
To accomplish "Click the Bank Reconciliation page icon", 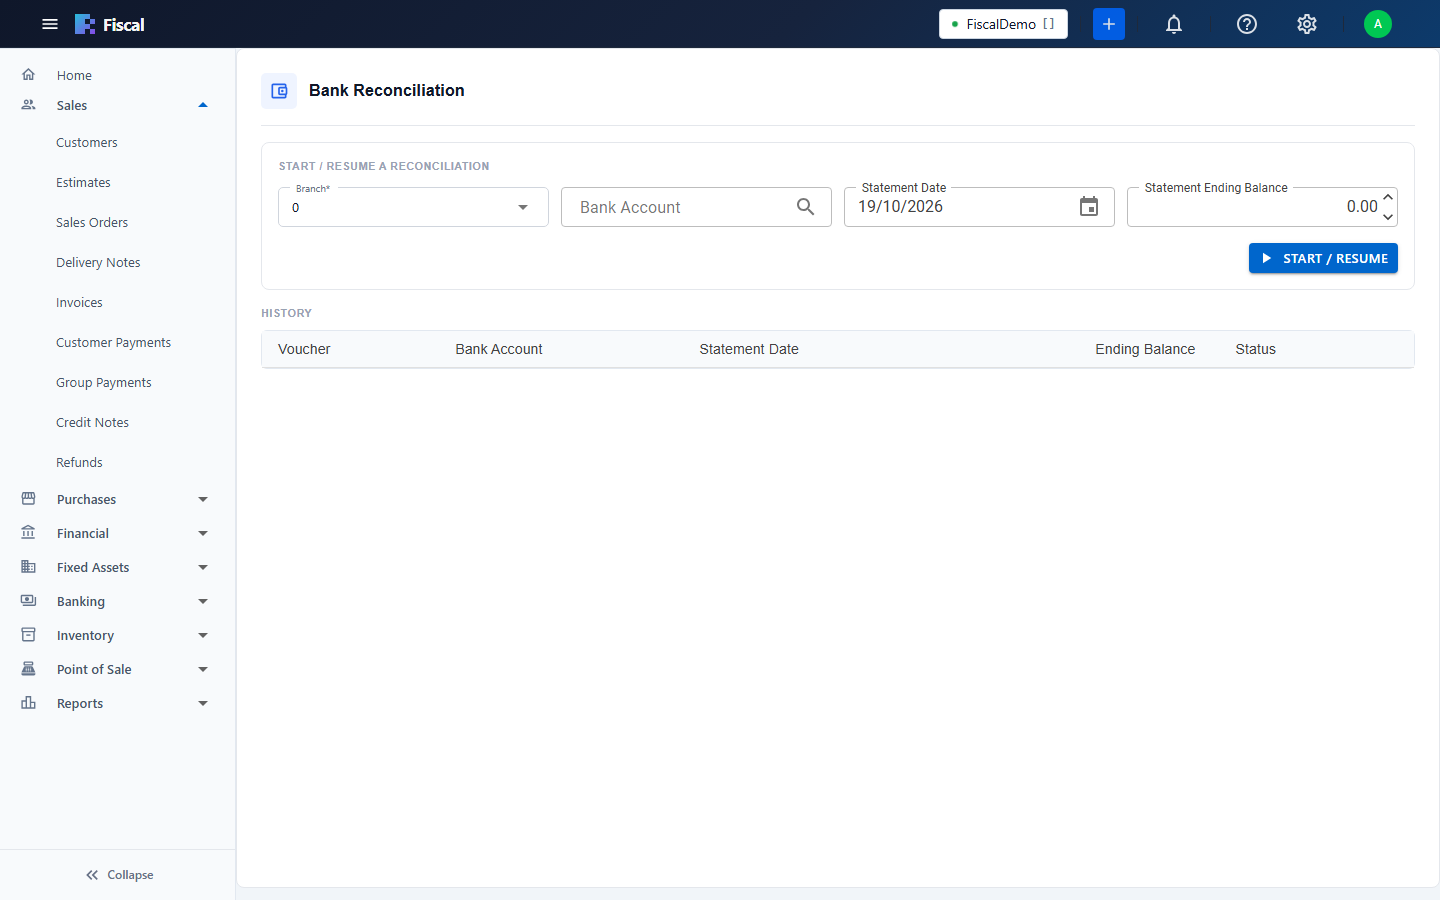I will tap(279, 91).
